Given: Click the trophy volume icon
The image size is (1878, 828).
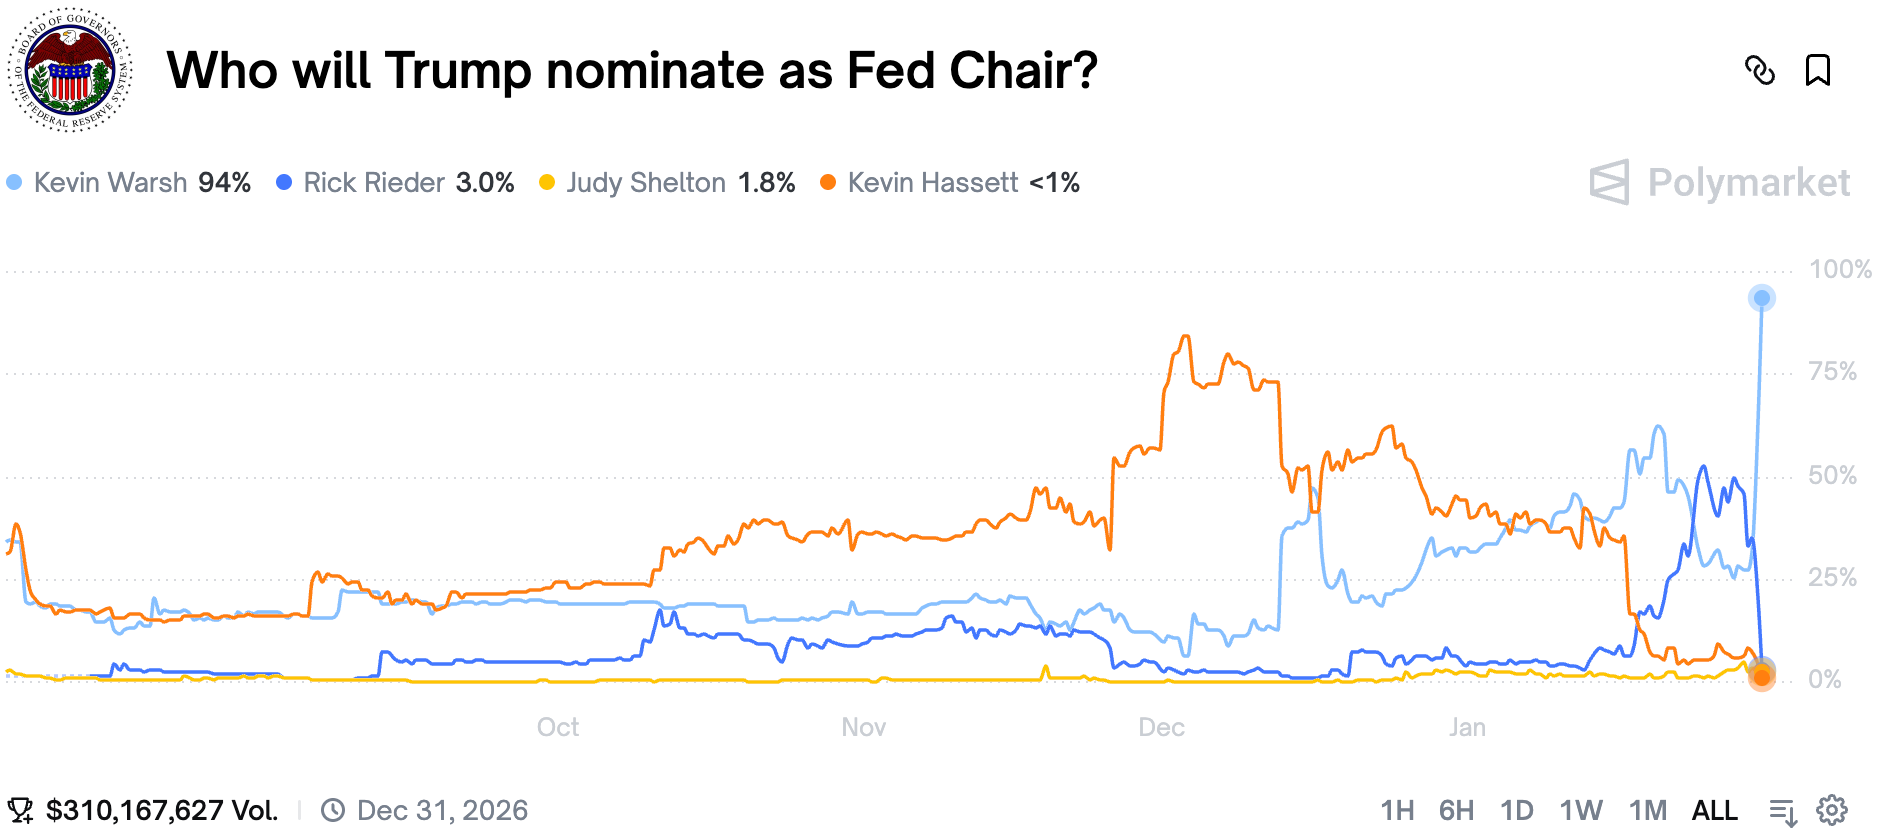Looking at the screenshot, I should click(x=19, y=810).
